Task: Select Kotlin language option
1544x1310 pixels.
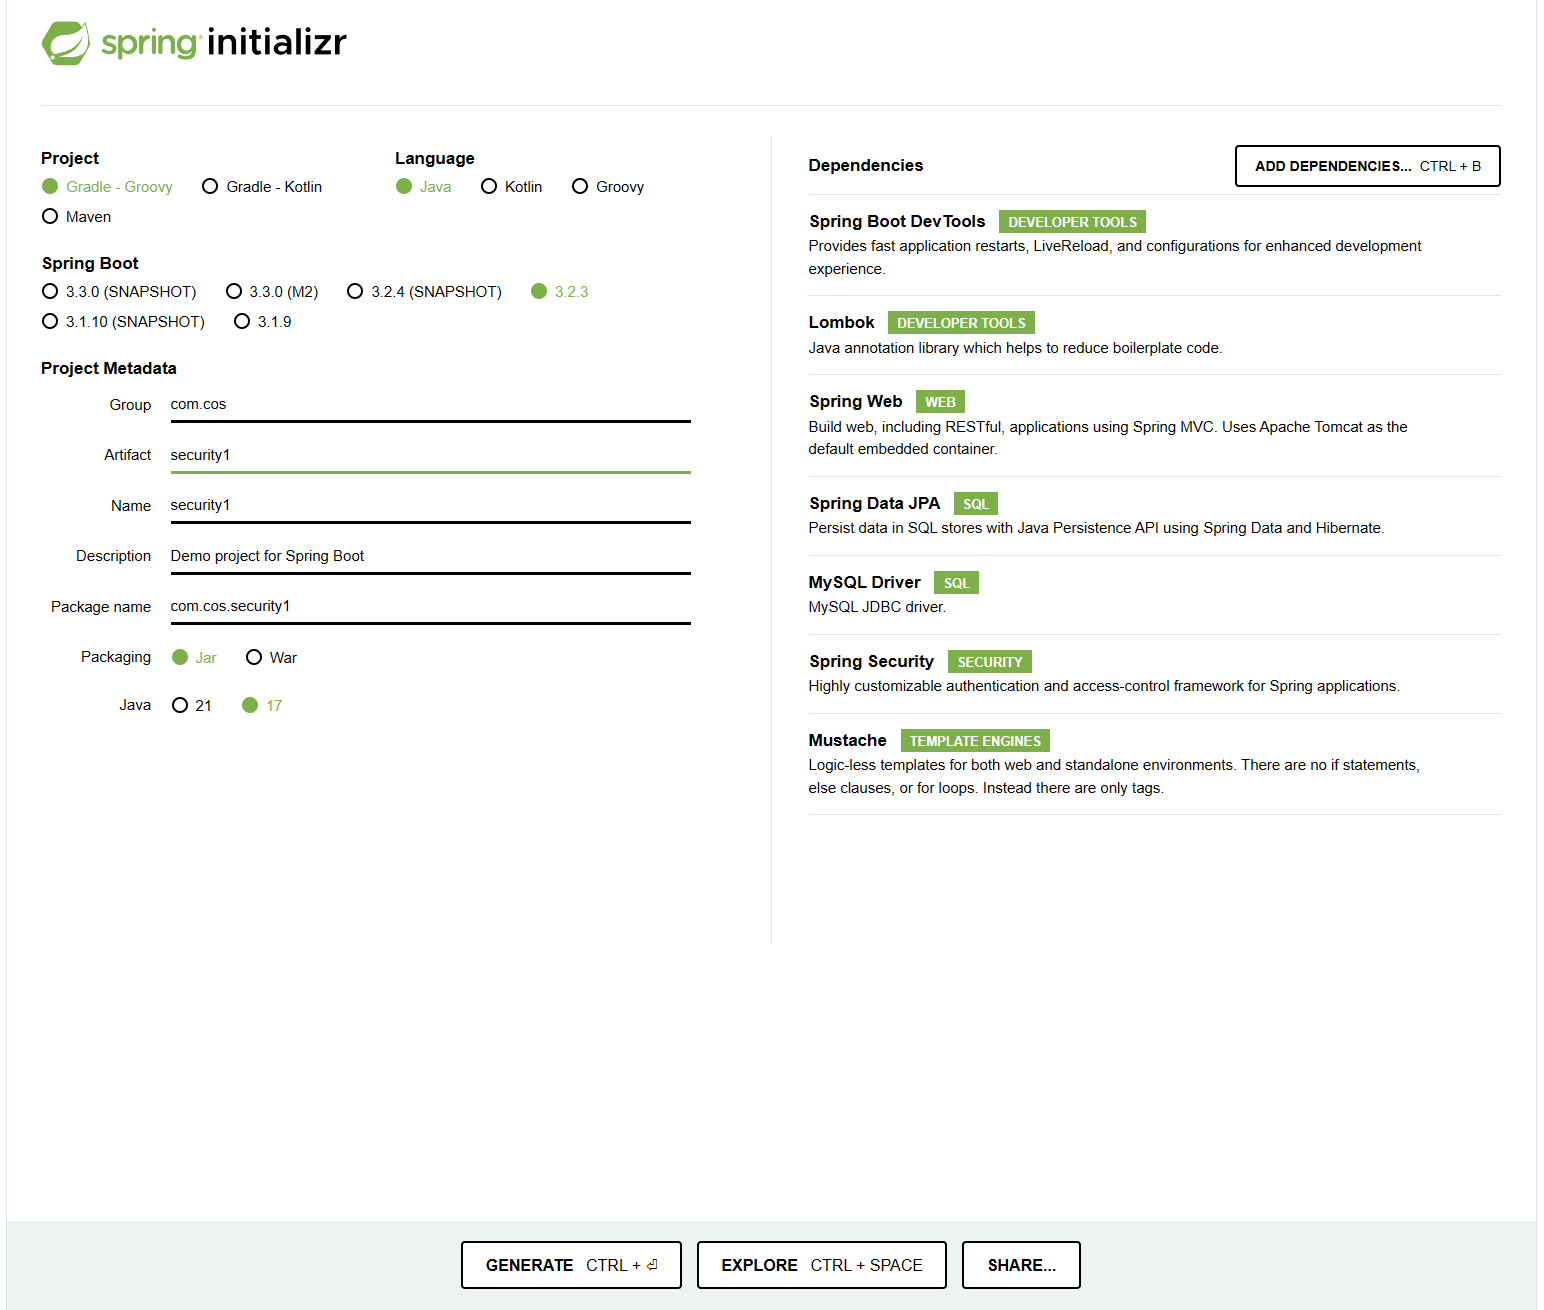Action: tap(511, 187)
